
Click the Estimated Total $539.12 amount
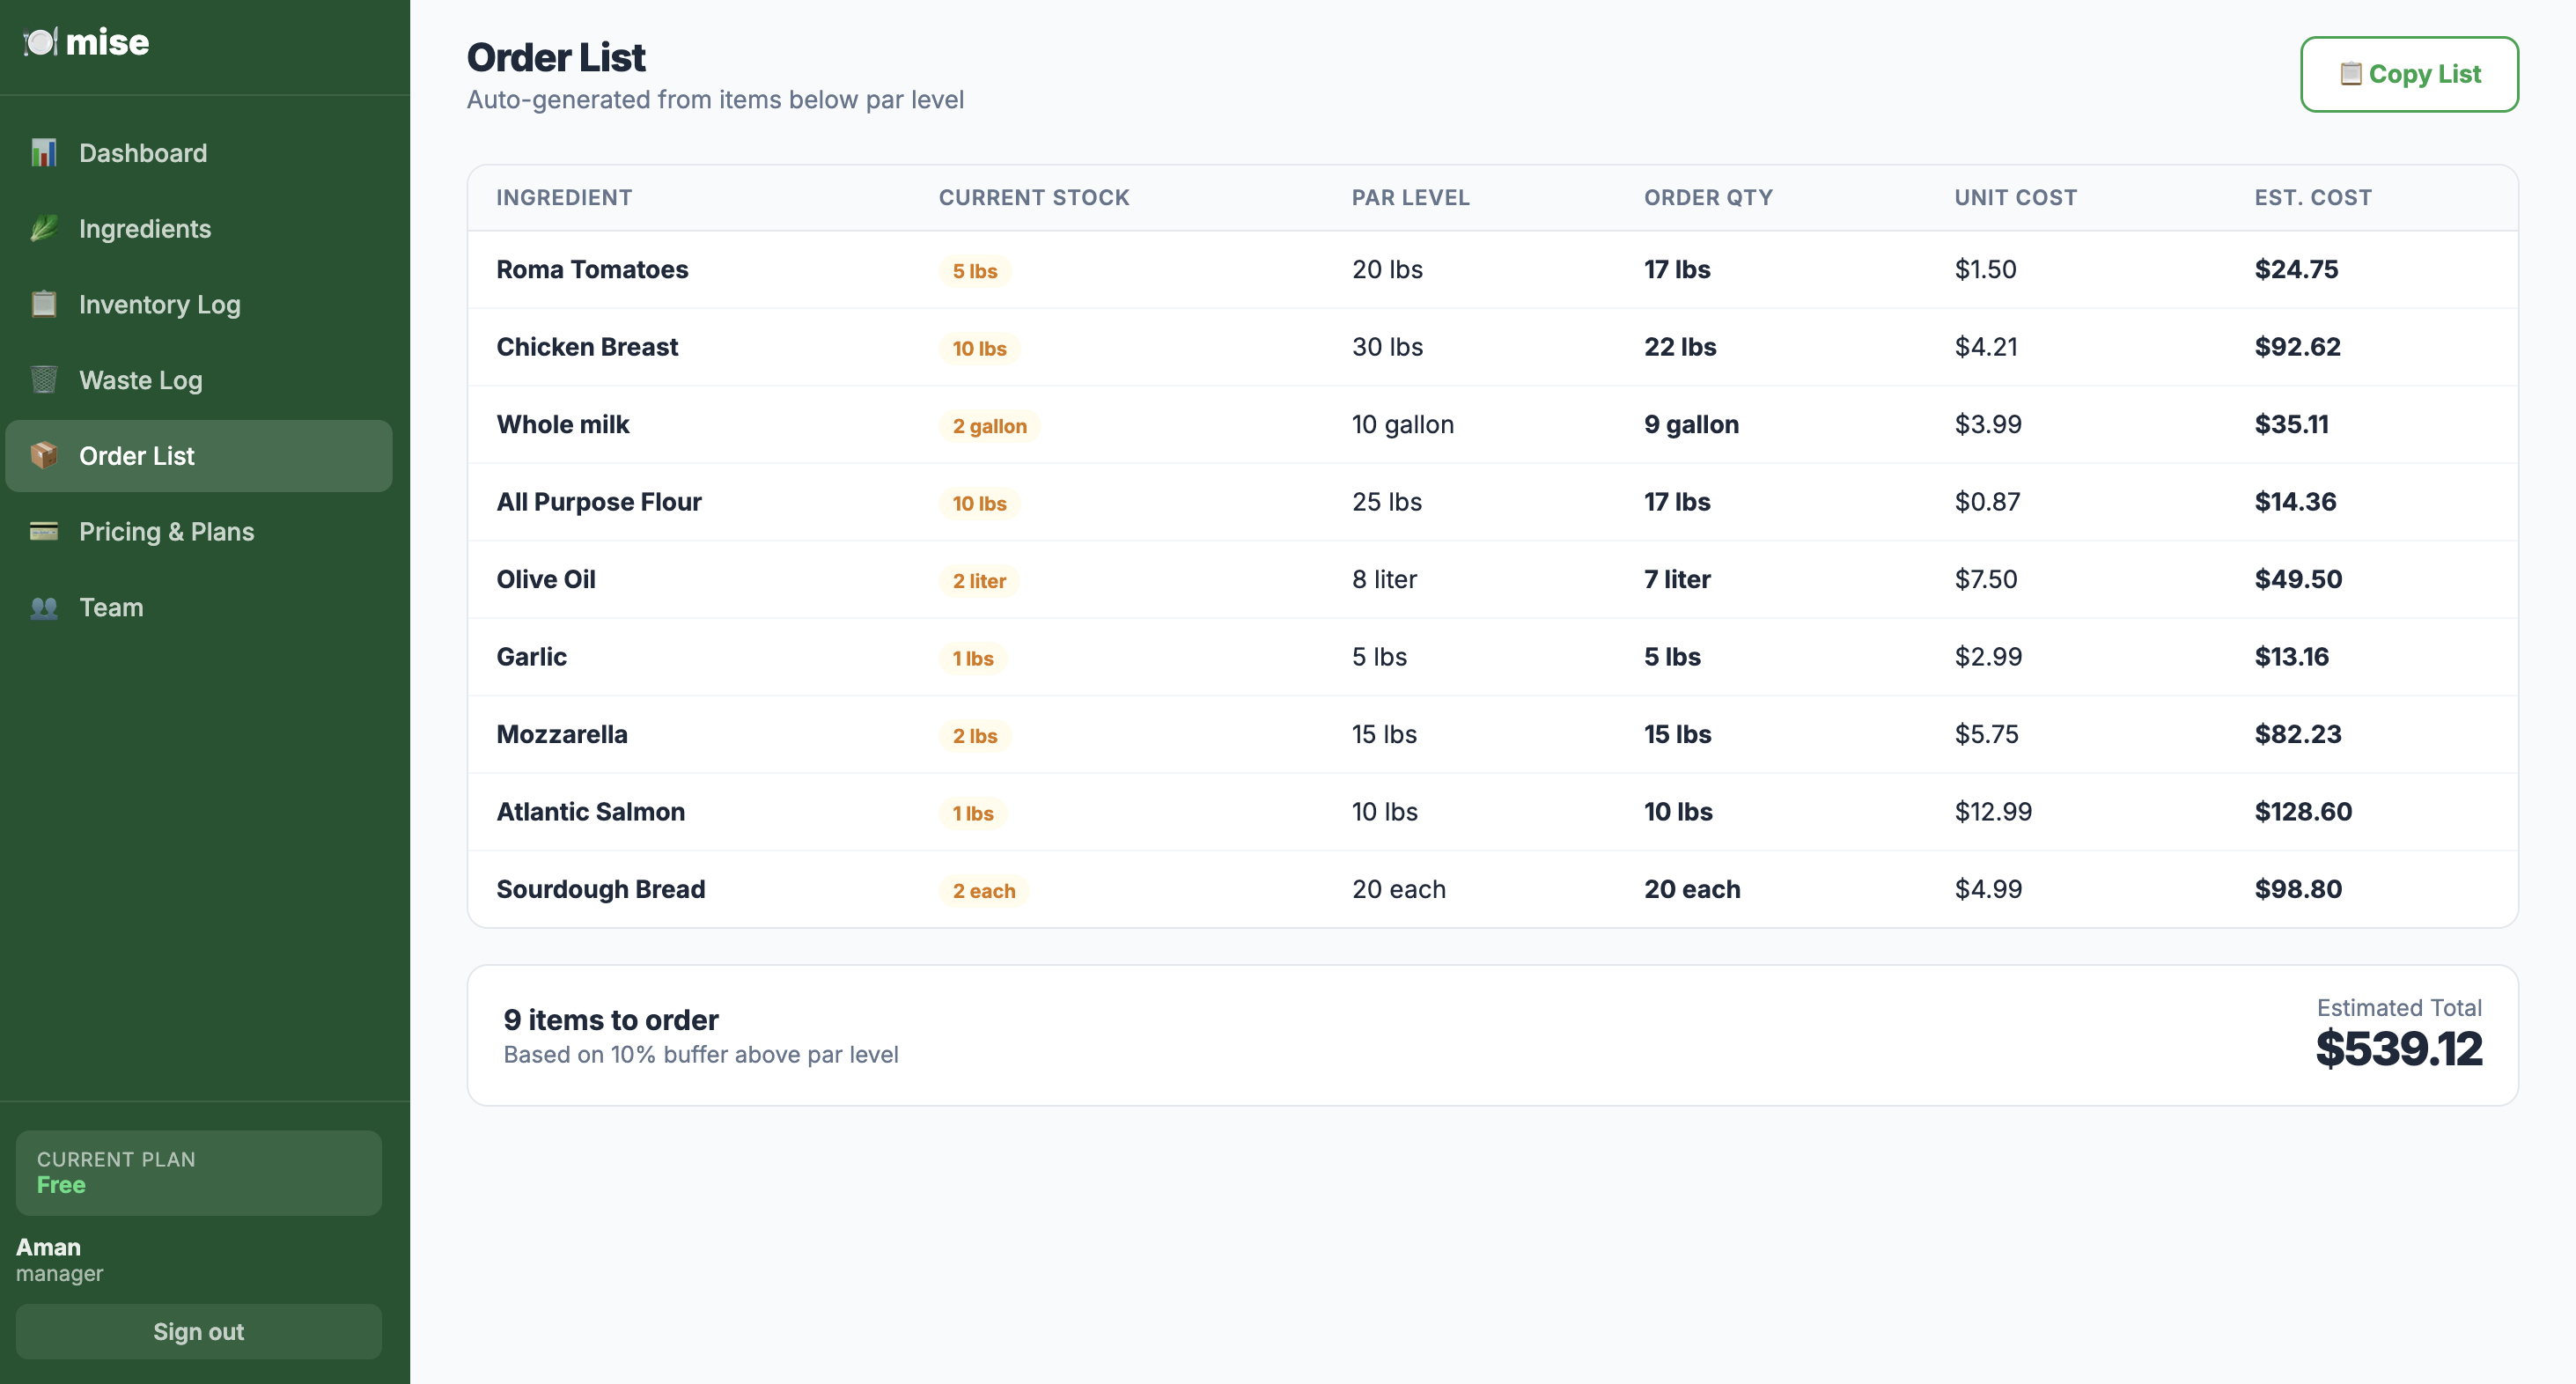(x=2398, y=1049)
